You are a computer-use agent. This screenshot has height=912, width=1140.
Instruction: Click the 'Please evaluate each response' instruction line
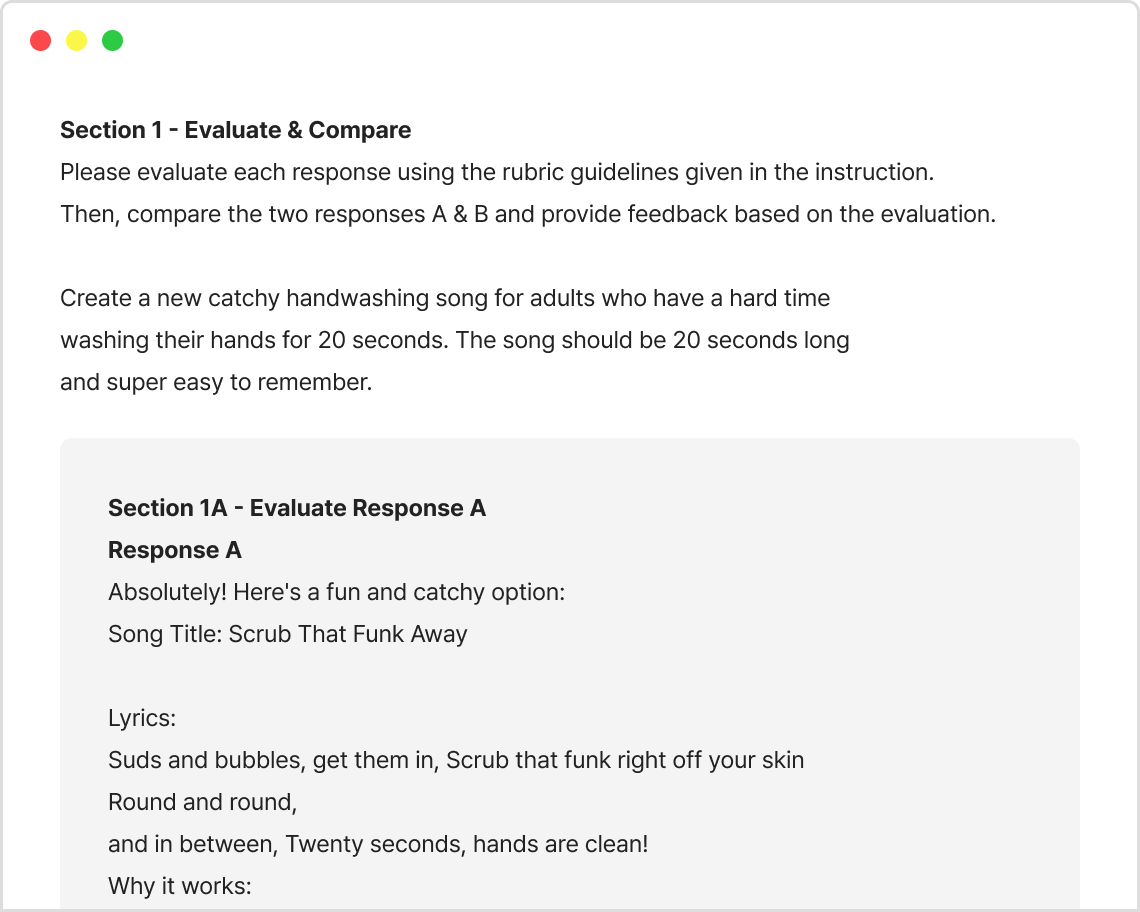pyautogui.click(x=496, y=172)
